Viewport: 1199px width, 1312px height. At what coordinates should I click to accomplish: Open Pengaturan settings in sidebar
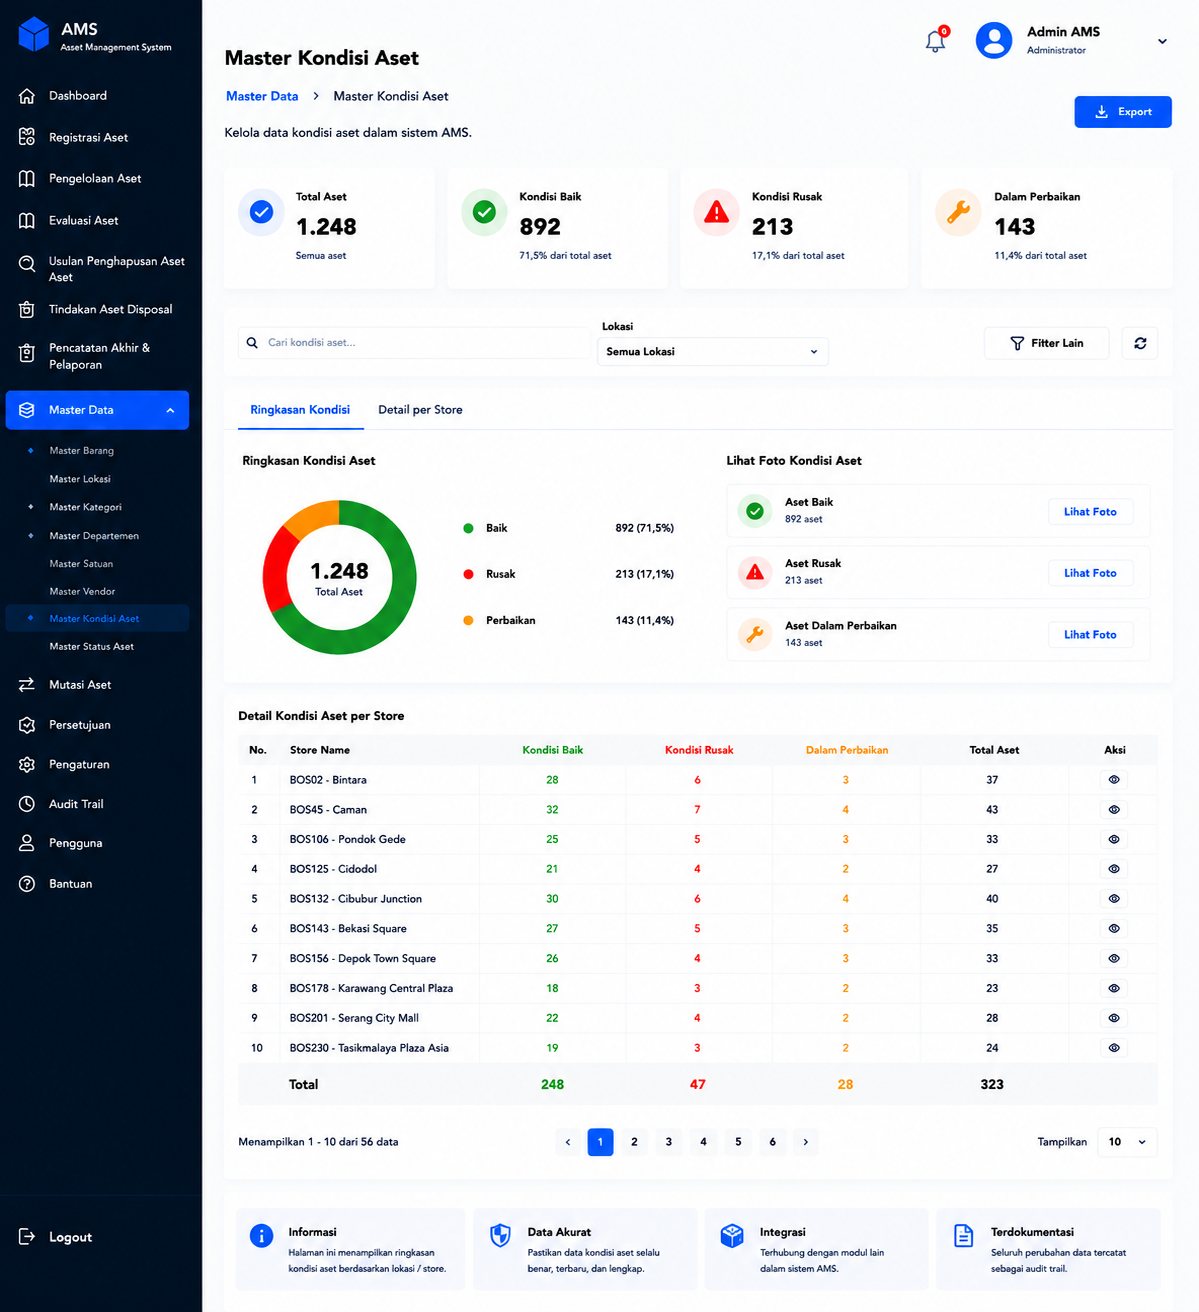[79, 765]
